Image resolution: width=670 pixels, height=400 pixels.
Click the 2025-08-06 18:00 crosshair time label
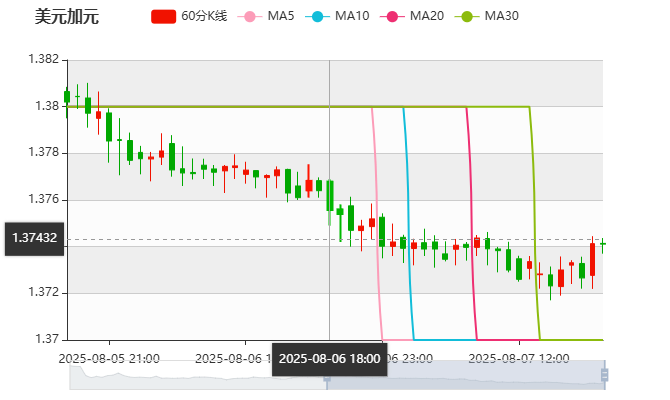[x=329, y=359]
